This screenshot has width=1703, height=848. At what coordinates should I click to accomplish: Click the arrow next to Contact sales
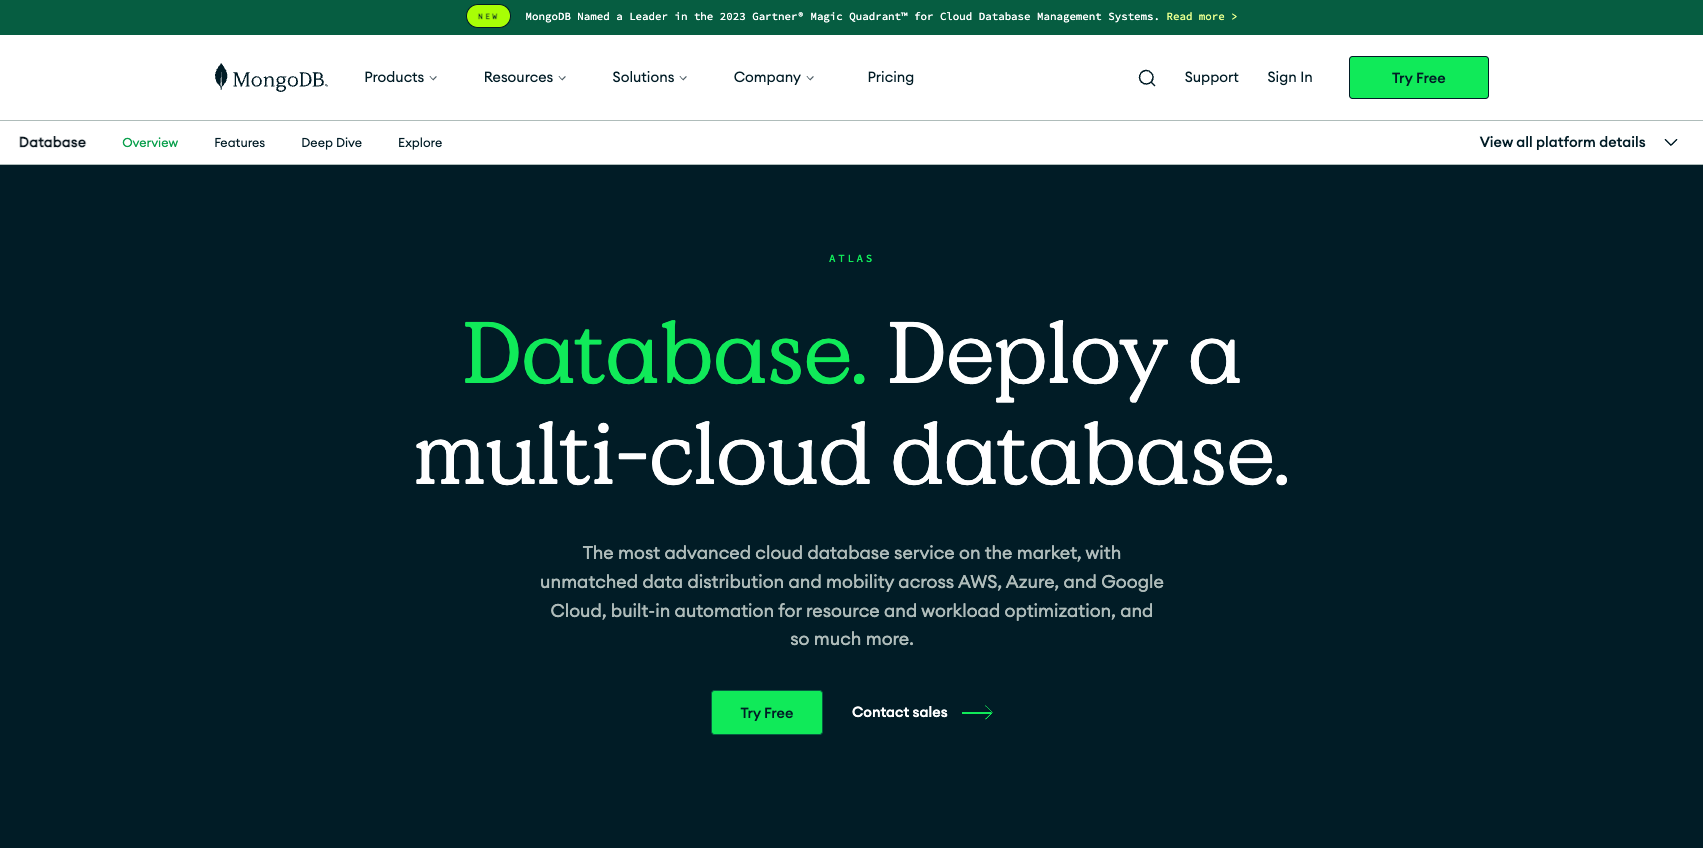tap(977, 713)
